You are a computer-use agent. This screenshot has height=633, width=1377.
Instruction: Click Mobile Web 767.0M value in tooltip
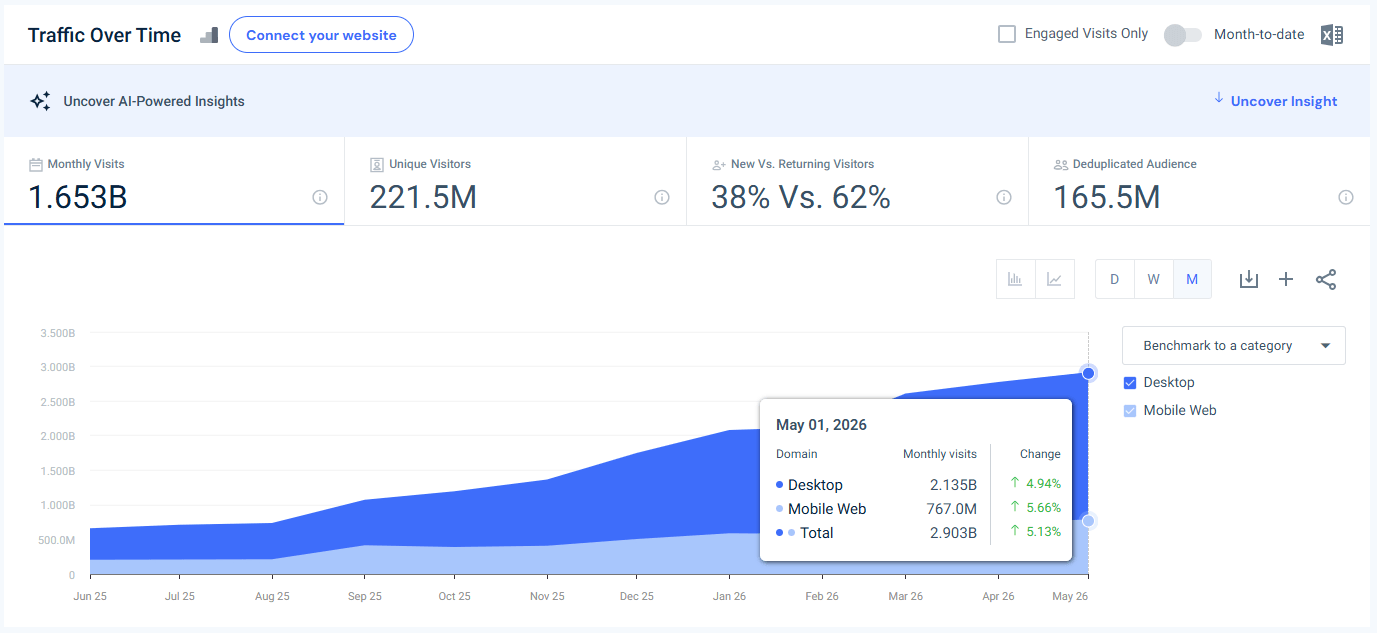[x=950, y=509]
